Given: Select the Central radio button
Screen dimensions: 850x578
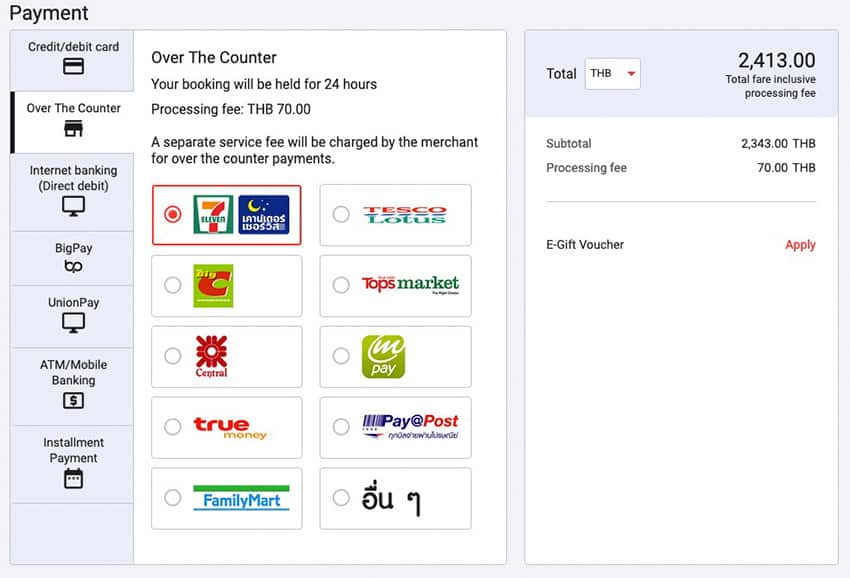Looking at the screenshot, I should pos(173,356).
